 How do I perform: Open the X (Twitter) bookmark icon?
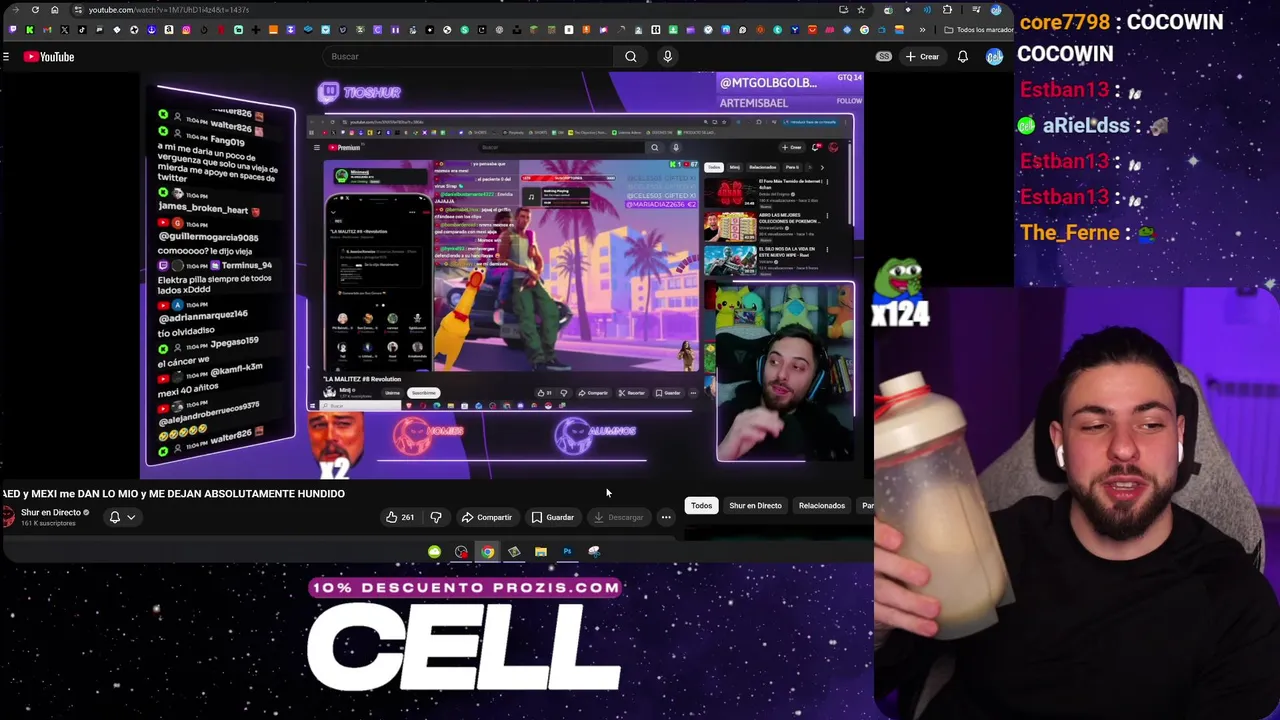[x=65, y=29]
